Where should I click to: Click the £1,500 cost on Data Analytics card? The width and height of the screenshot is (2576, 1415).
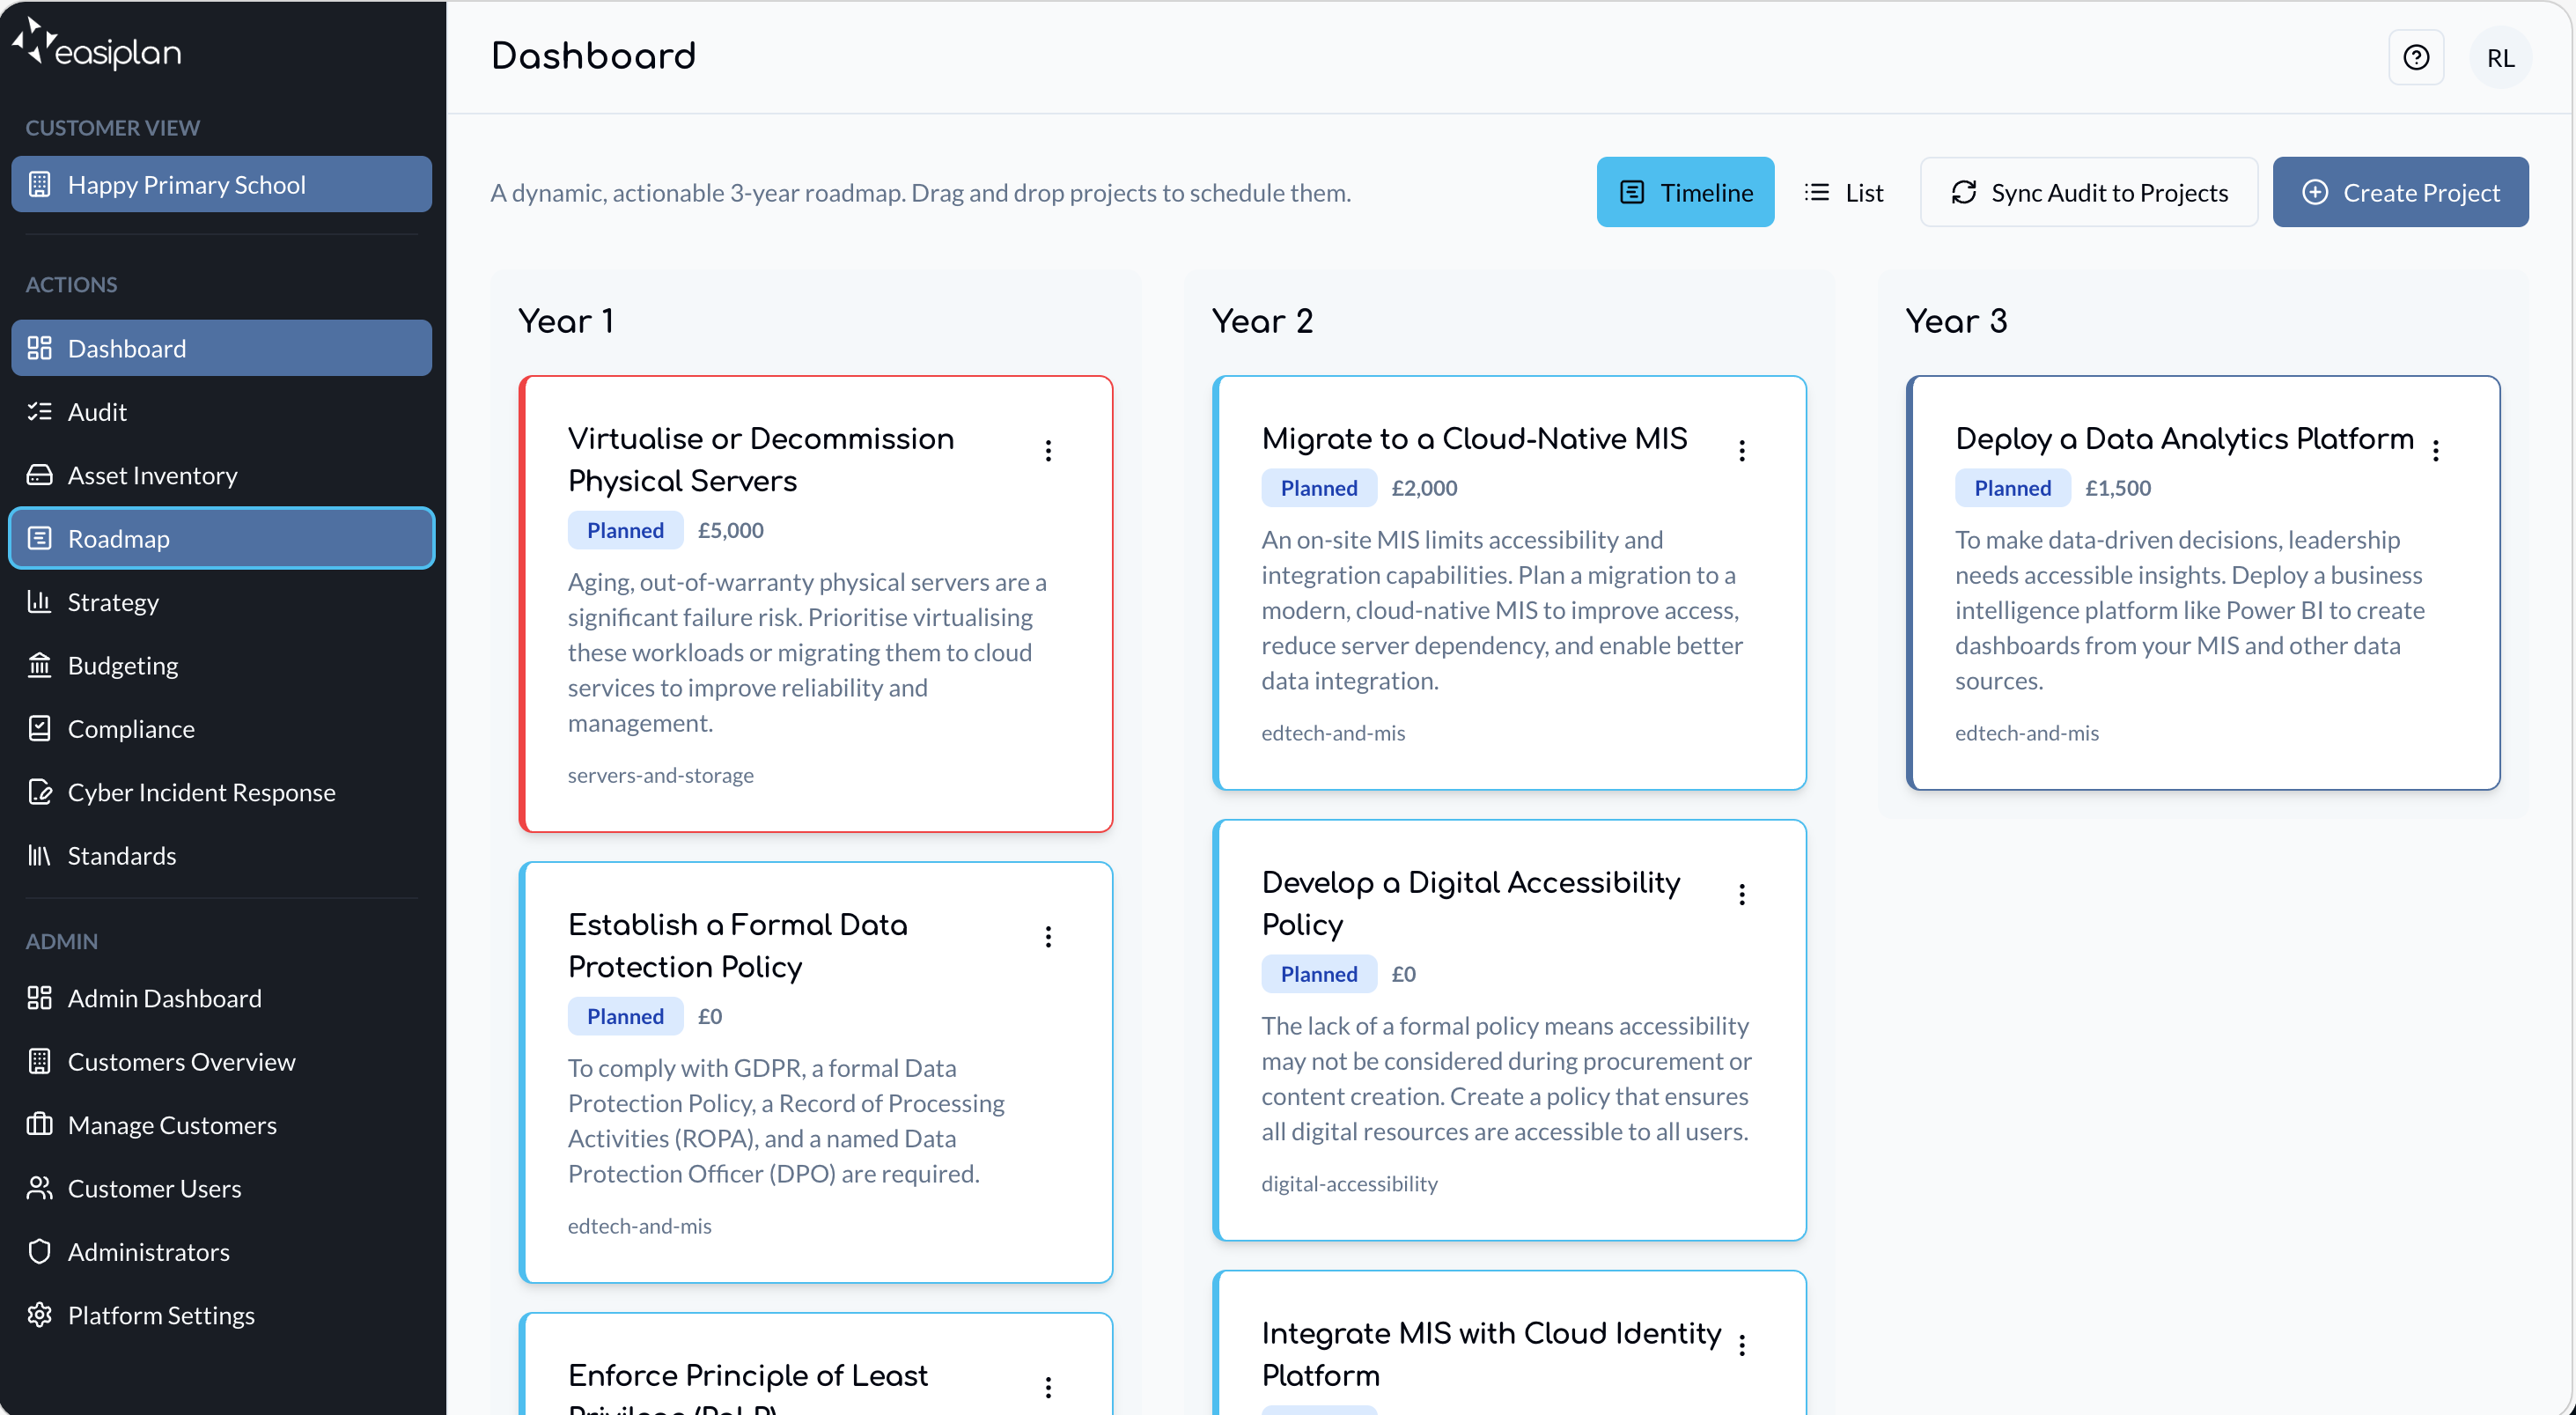(x=2118, y=488)
